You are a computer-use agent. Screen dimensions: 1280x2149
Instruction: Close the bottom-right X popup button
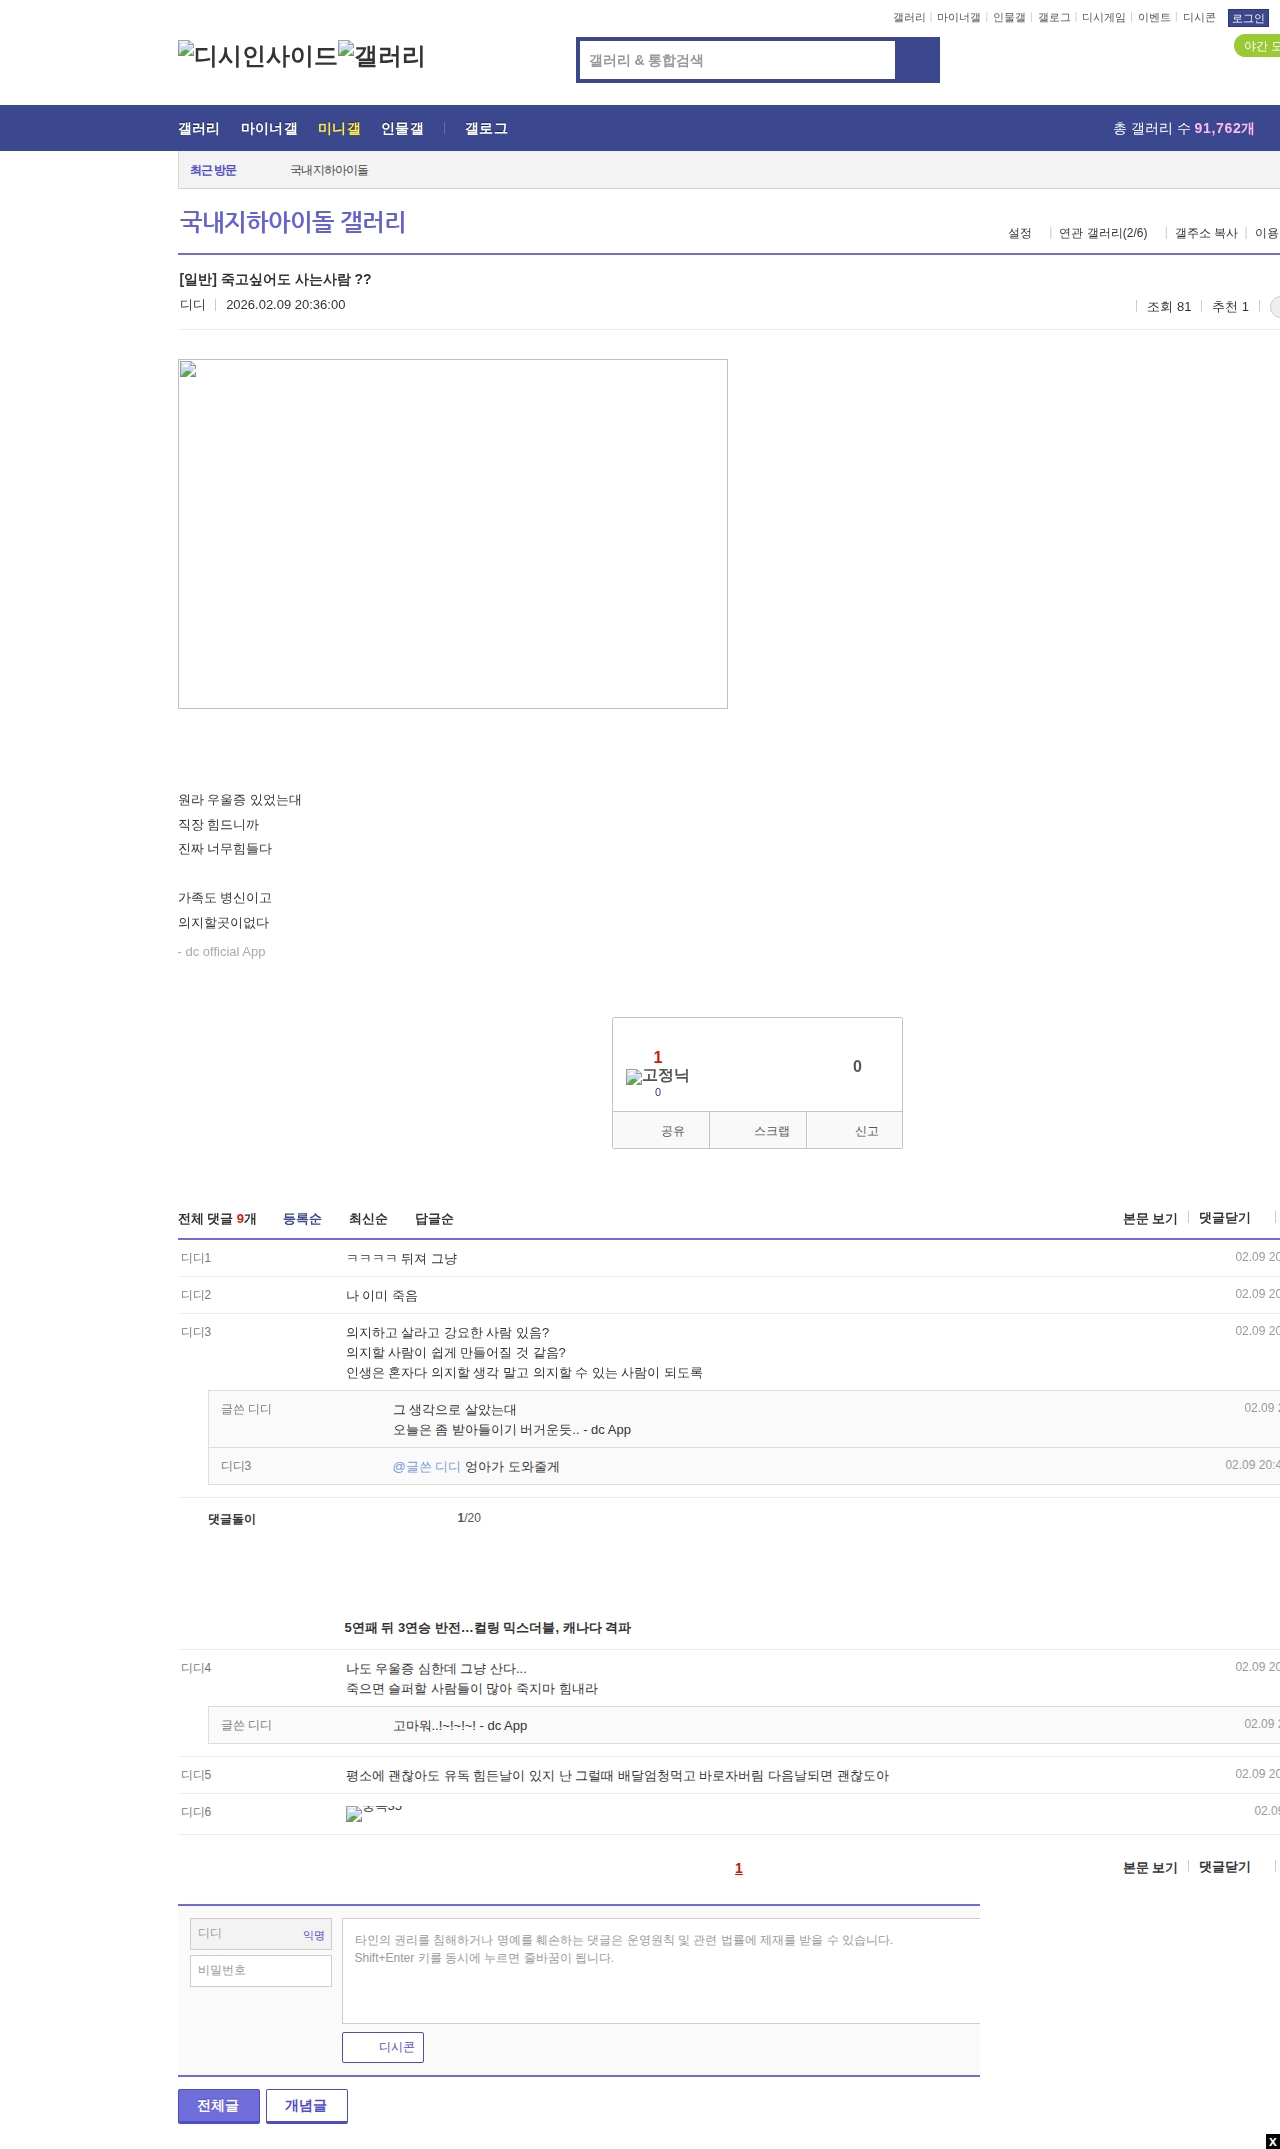coord(1272,2141)
